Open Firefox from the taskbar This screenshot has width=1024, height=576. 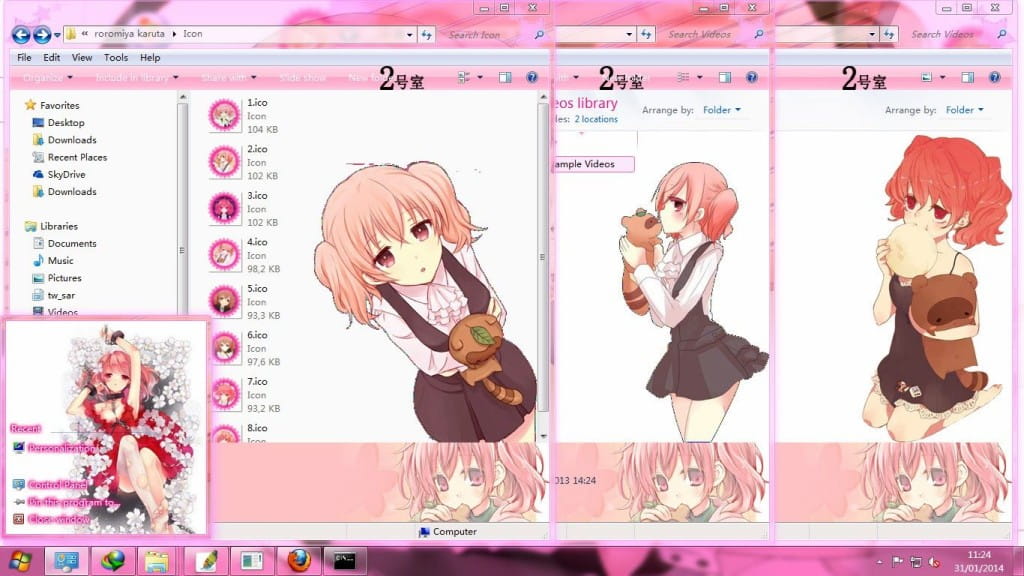298,559
